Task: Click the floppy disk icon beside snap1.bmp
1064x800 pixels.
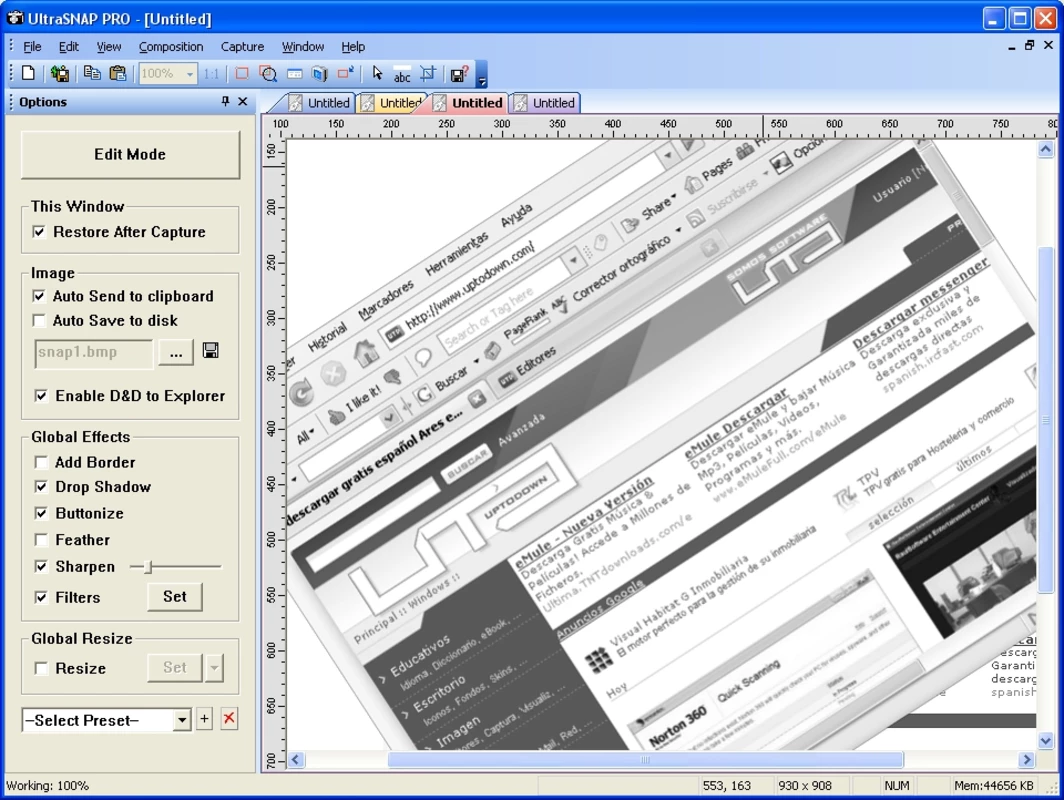Action: [210, 351]
